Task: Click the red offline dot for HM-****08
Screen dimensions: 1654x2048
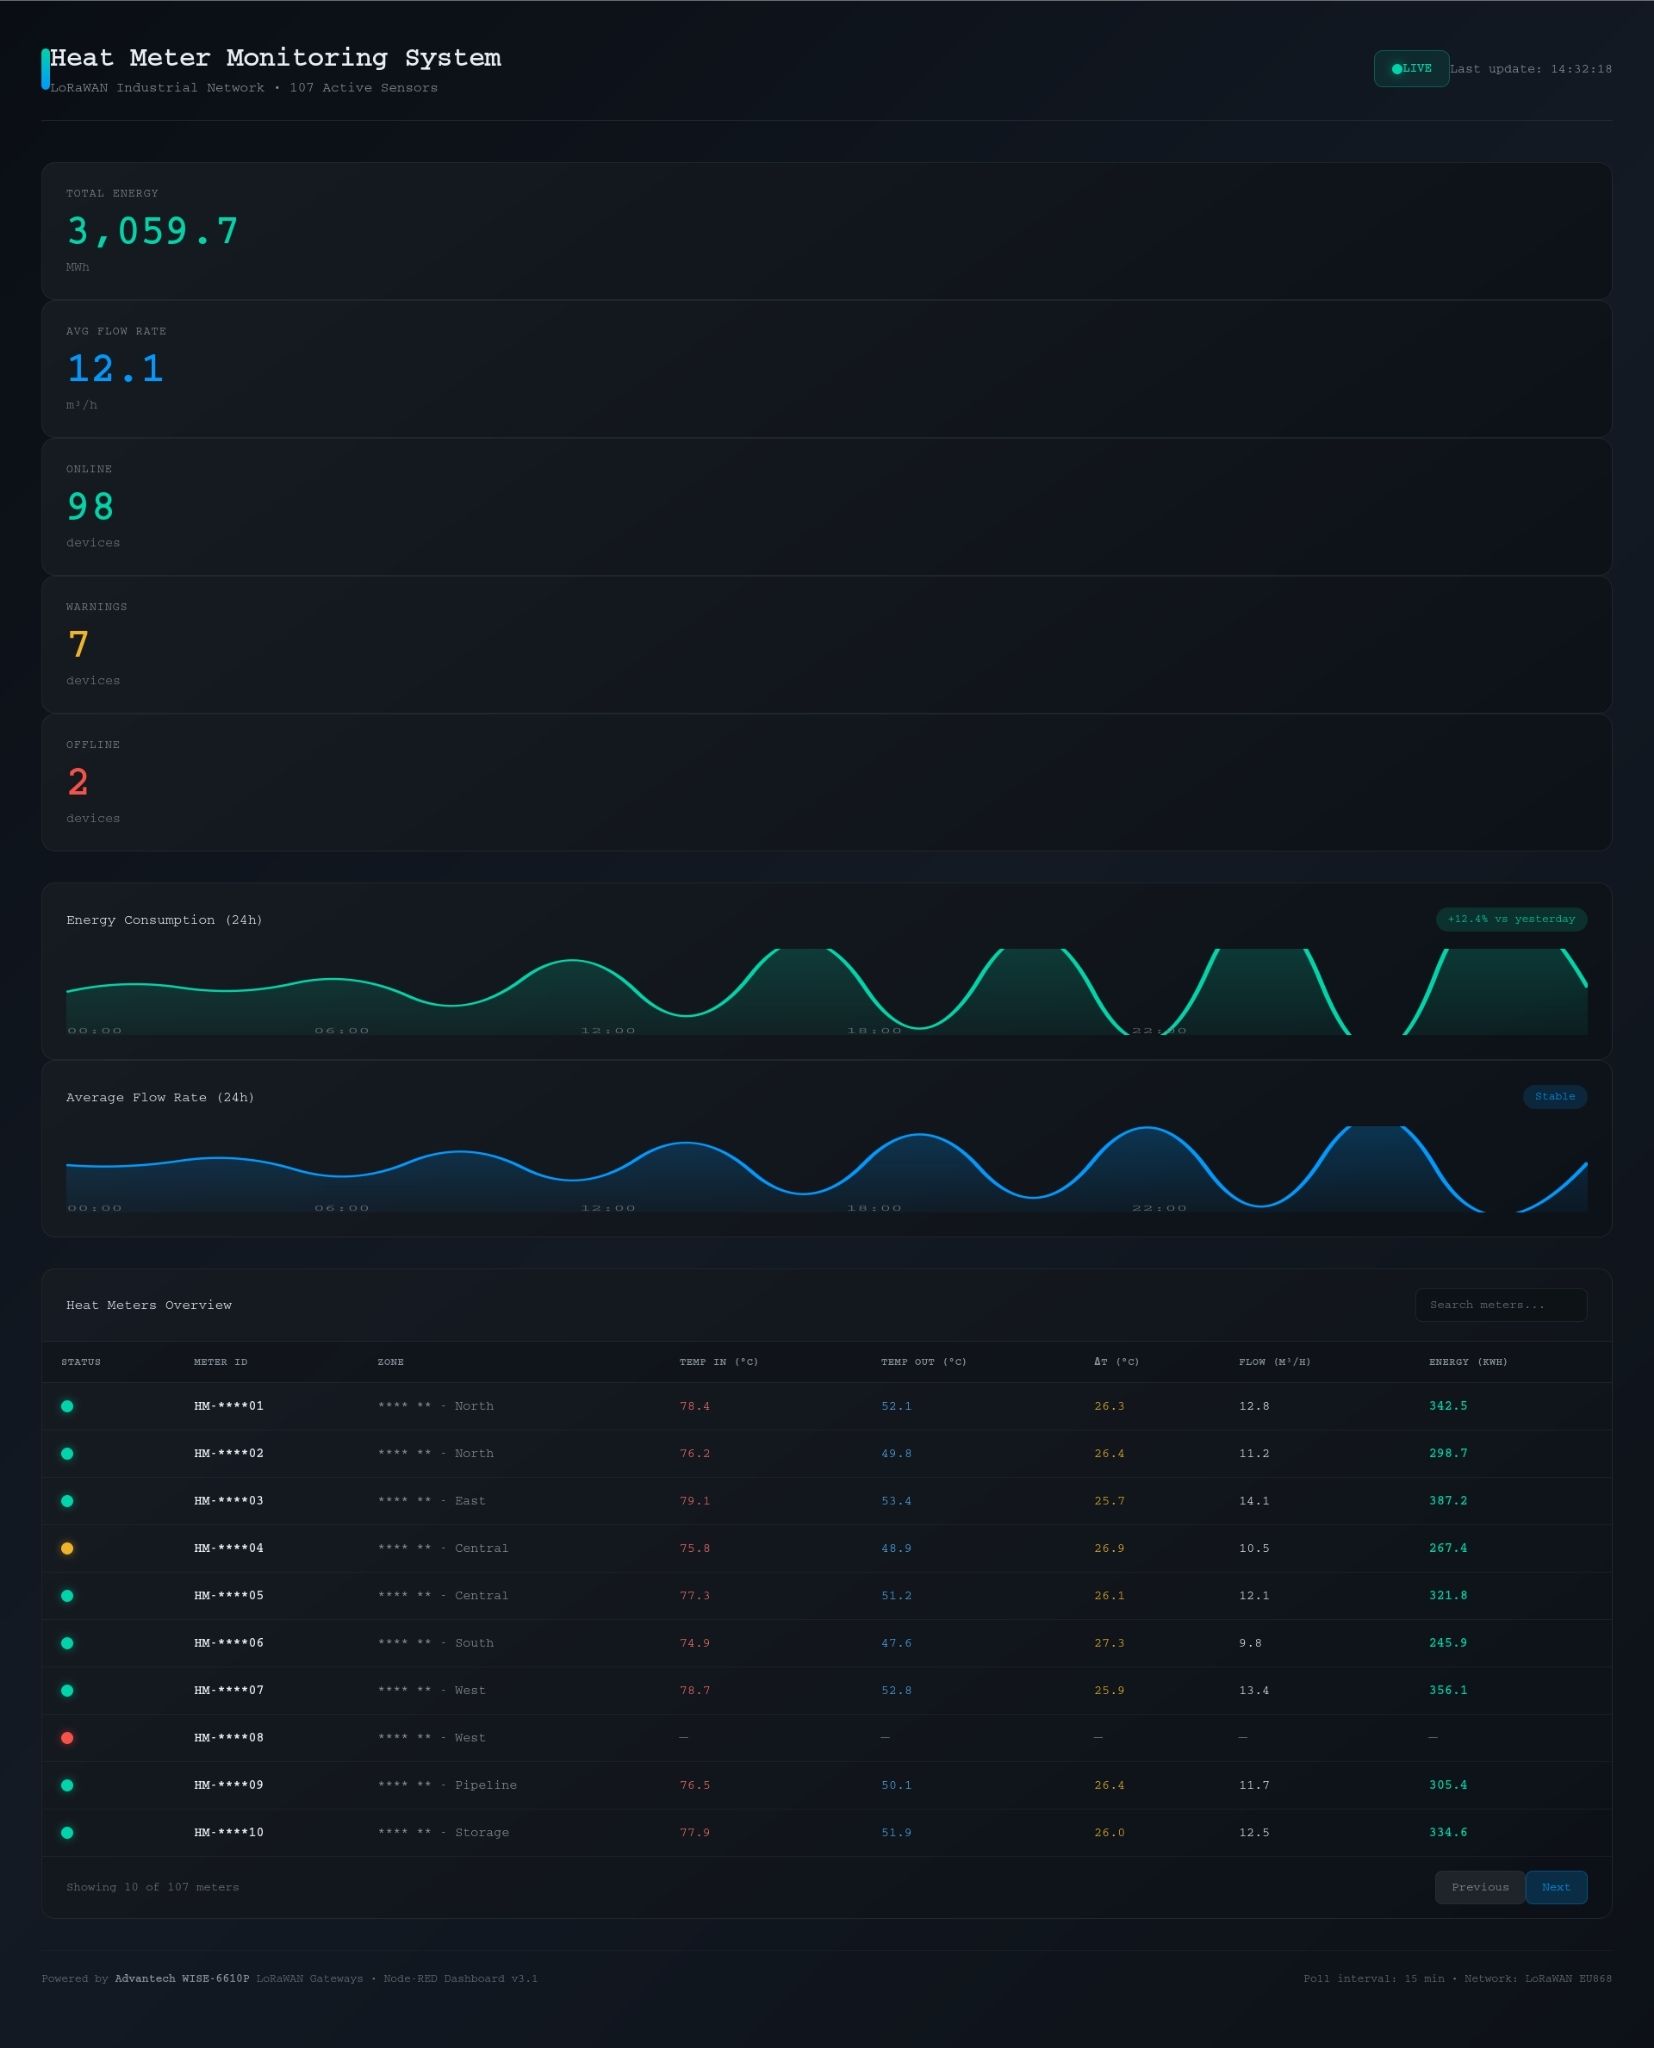Action: [67, 1738]
